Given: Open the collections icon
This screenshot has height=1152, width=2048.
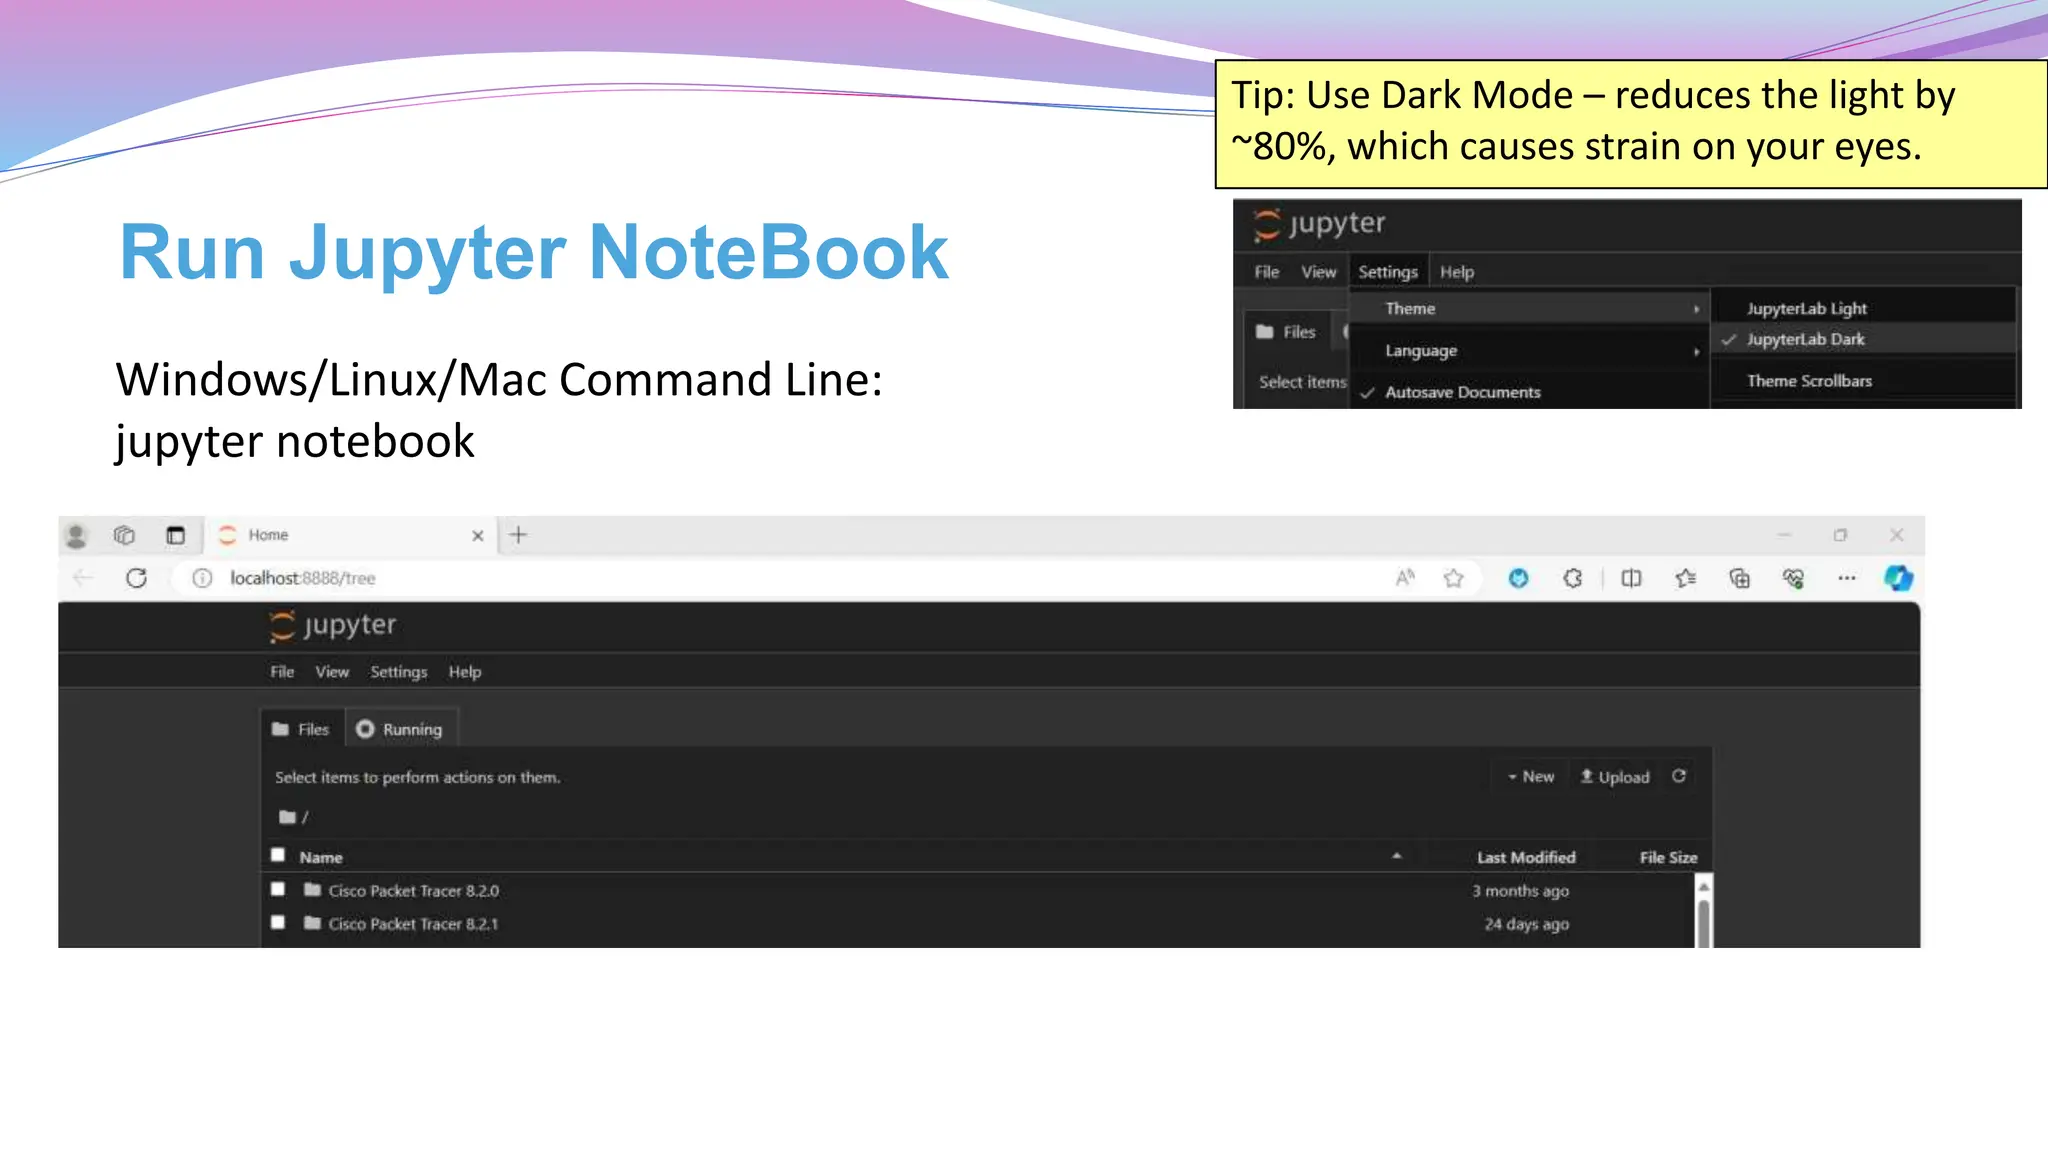Looking at the screenshot, I should click(1740, 578).
